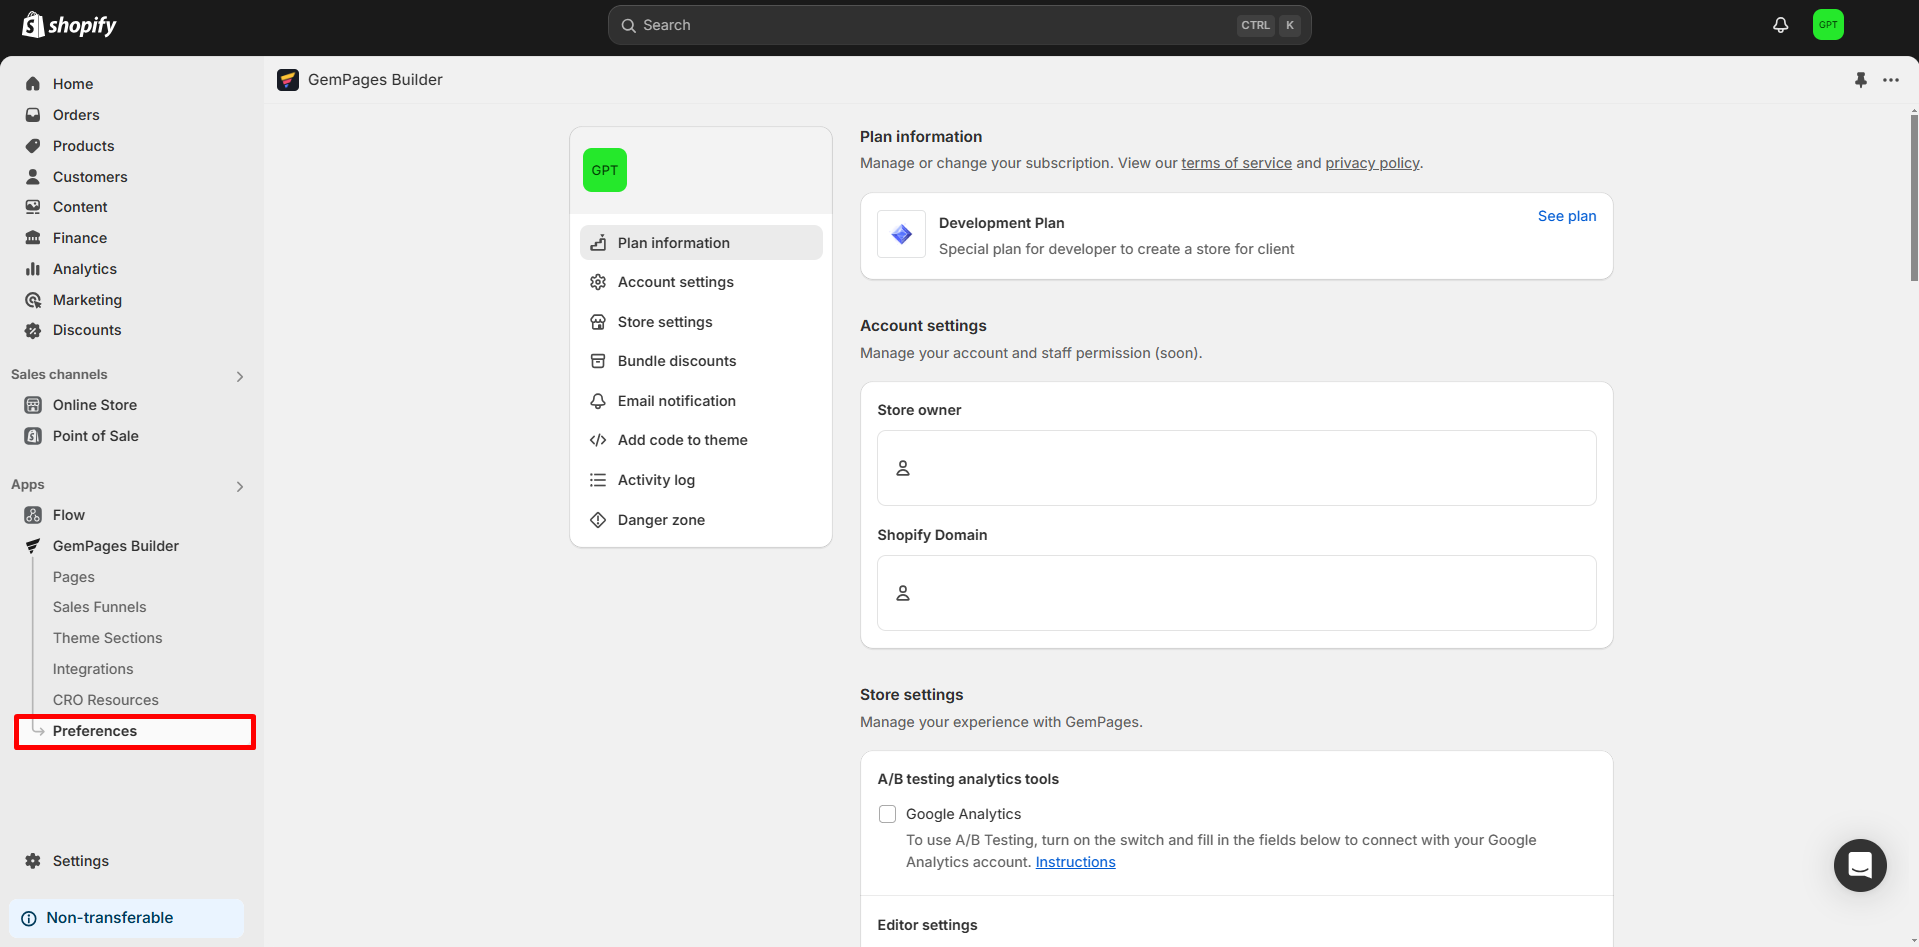The image size is (1919, 947).
Task: Open the three-dot more options menu
Action: click(x=1890, y=80)
